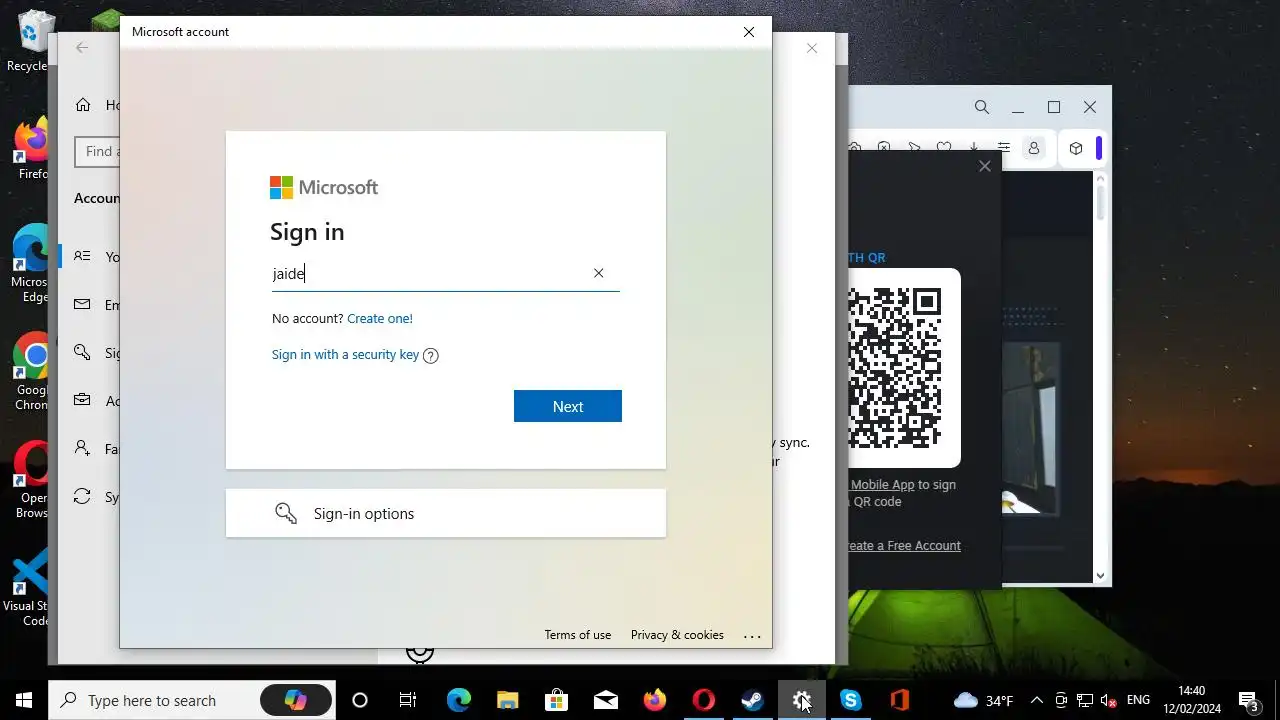Launch Microsoft Edge from the taskbar
This screenshot has width=1280, height=720.
coord(458,700)
